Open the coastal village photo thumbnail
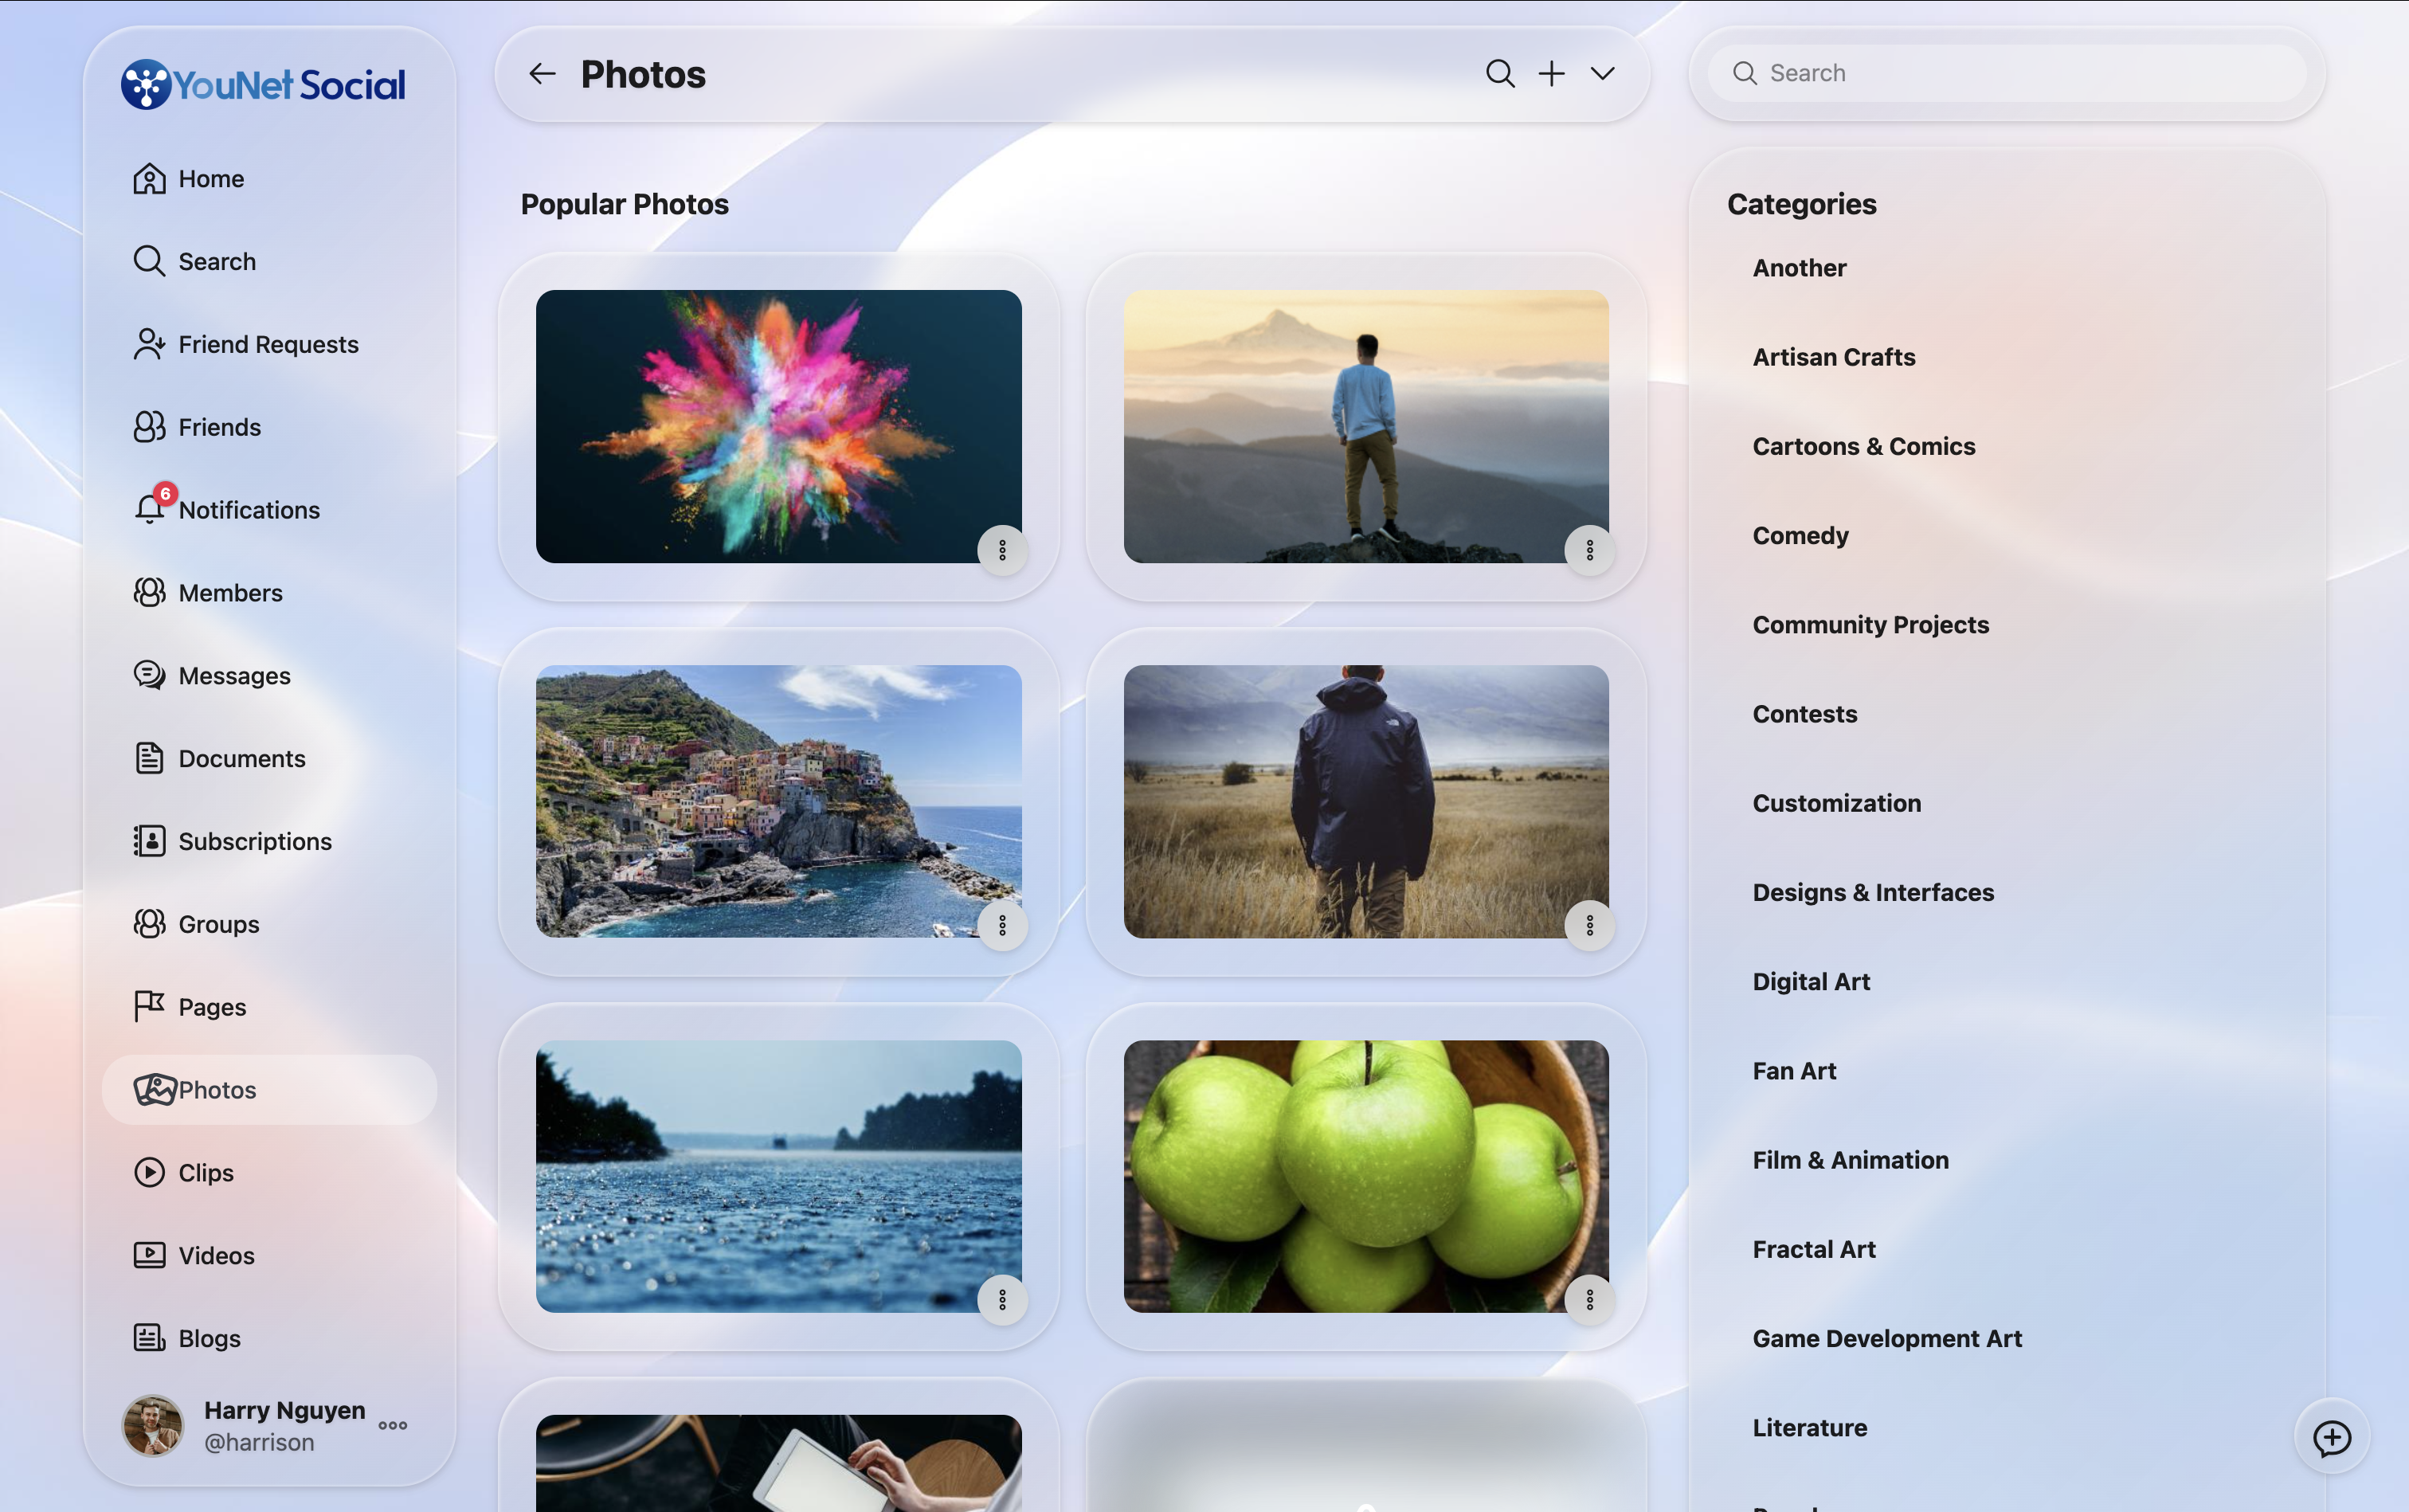This screenshot has width=2409, height=1512. (778, 801)
